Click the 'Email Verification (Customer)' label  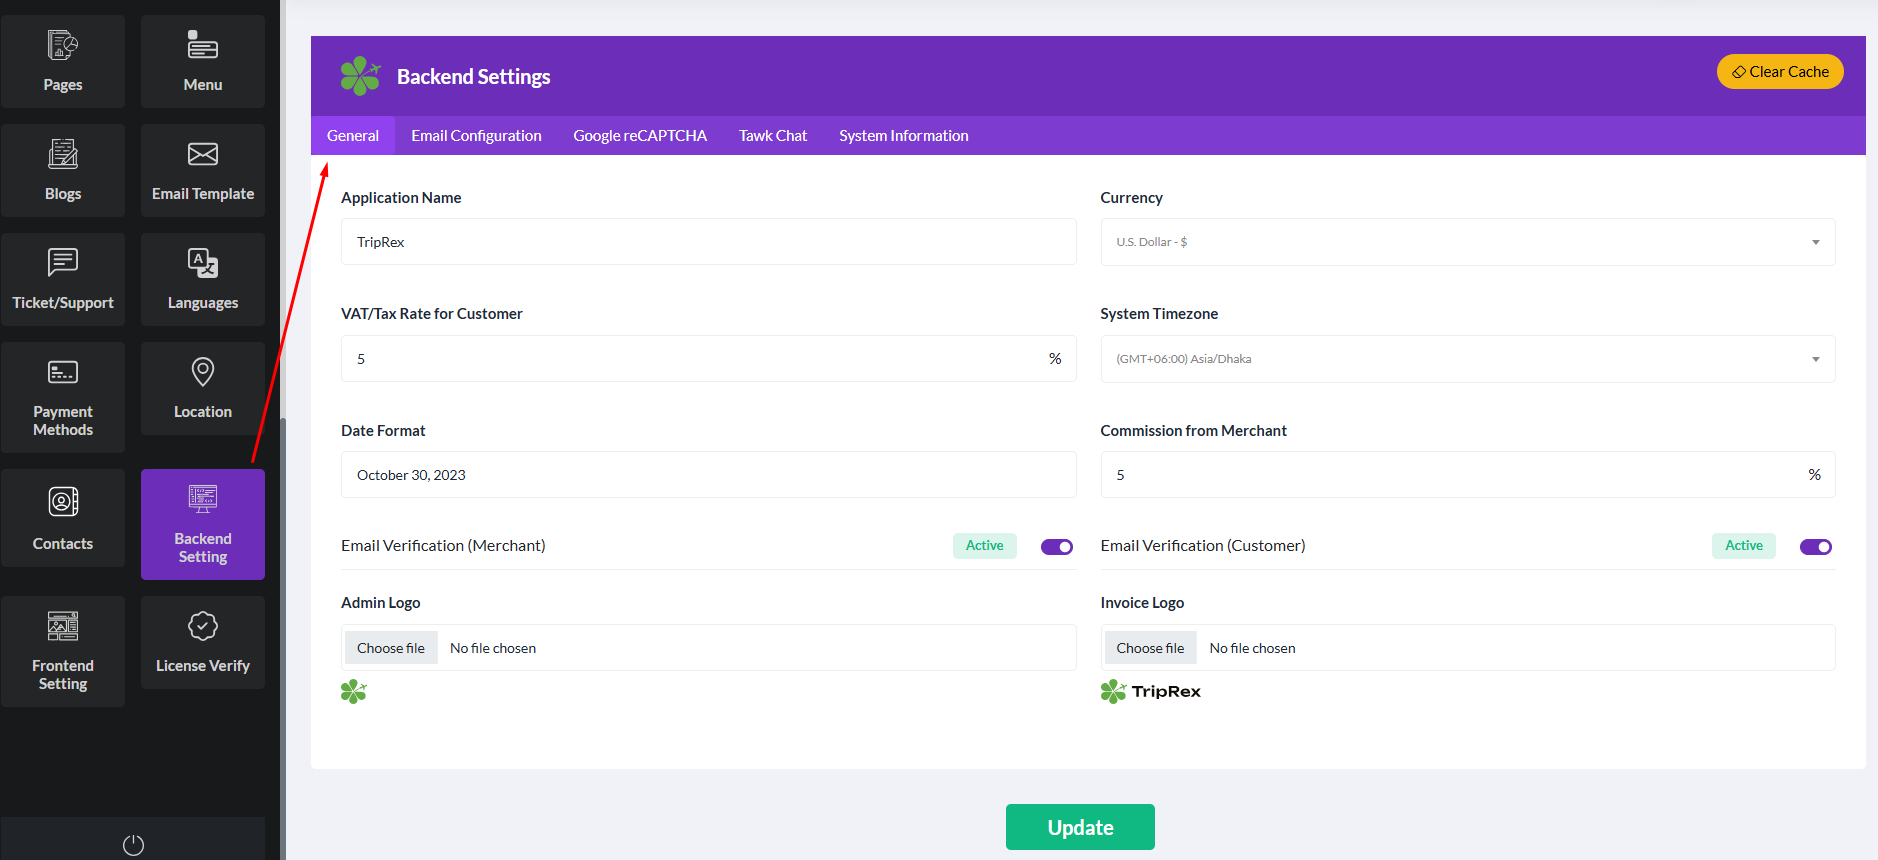coord(1203,546)
